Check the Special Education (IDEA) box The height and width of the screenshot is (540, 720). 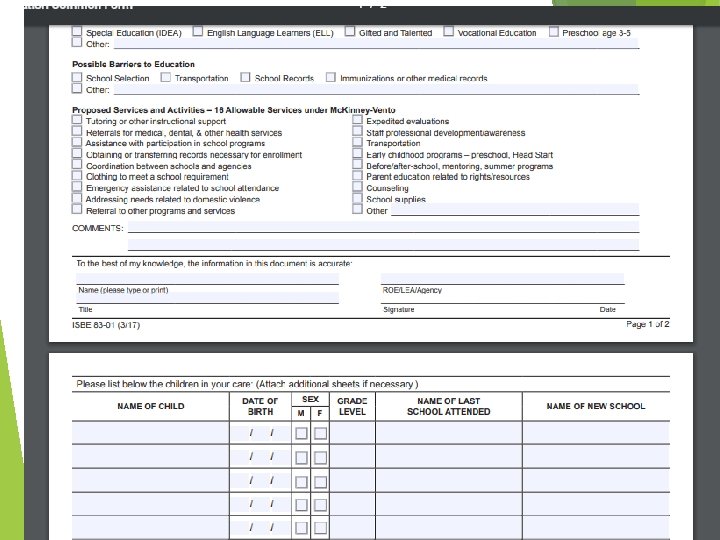pyautogui.click(x=77, y=31)
